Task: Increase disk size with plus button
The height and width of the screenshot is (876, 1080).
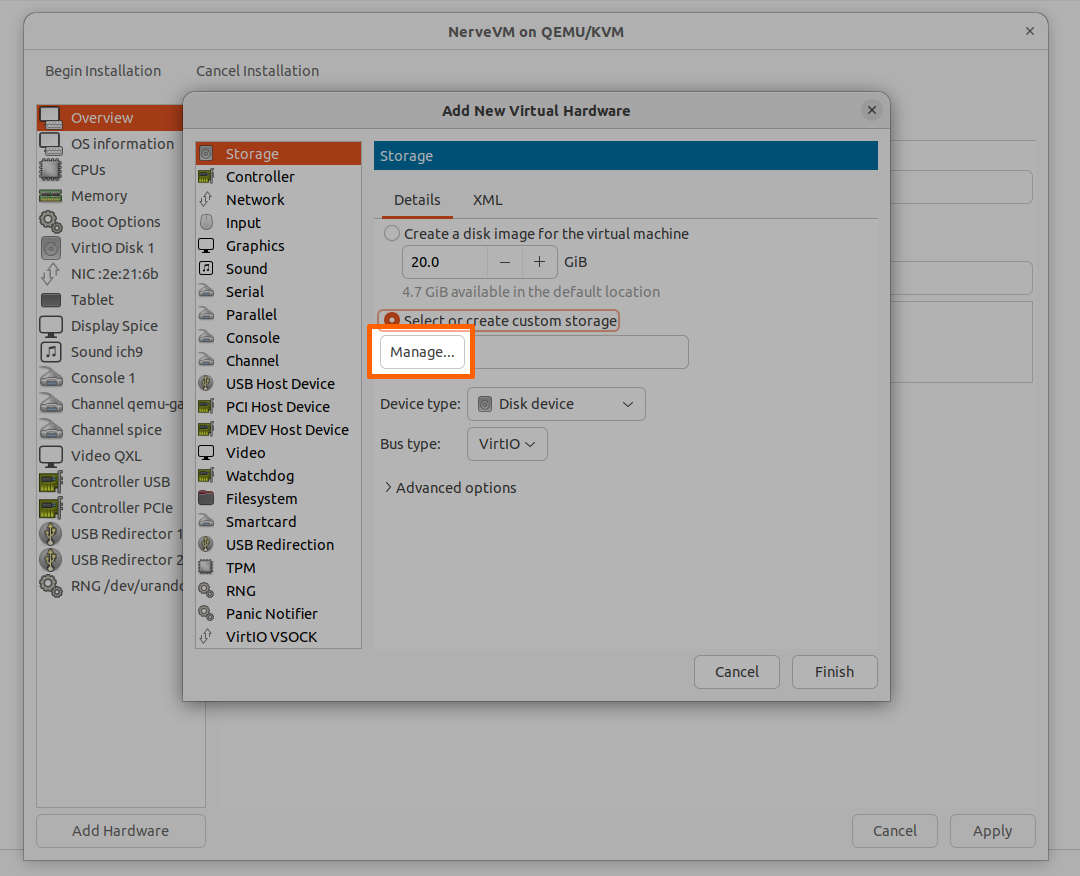Action: click(x=539, y=262)
